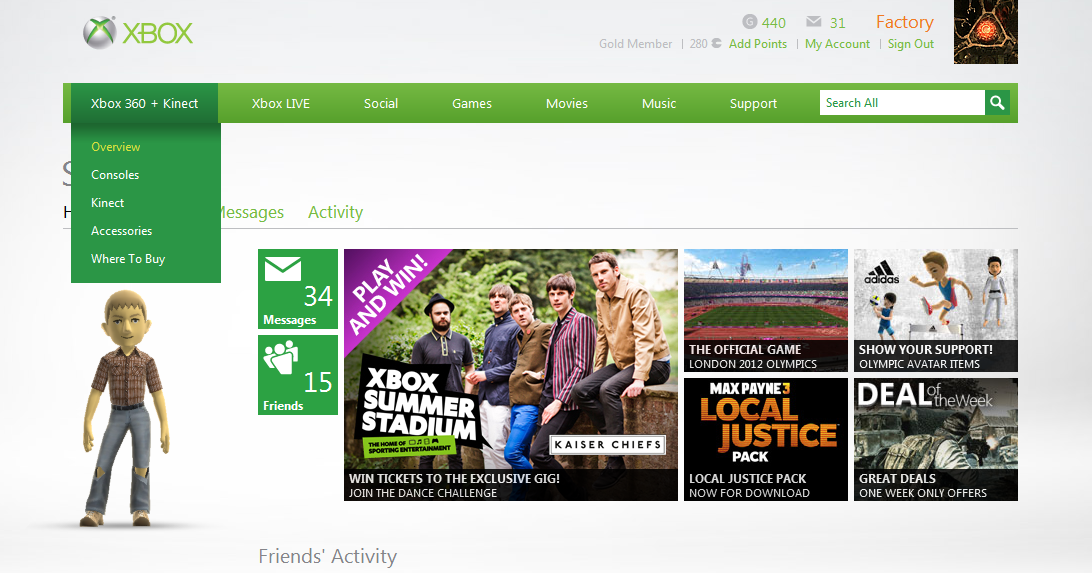Click the search magnifier button
The image size is (1092, 573).
[x=997, y=103]
